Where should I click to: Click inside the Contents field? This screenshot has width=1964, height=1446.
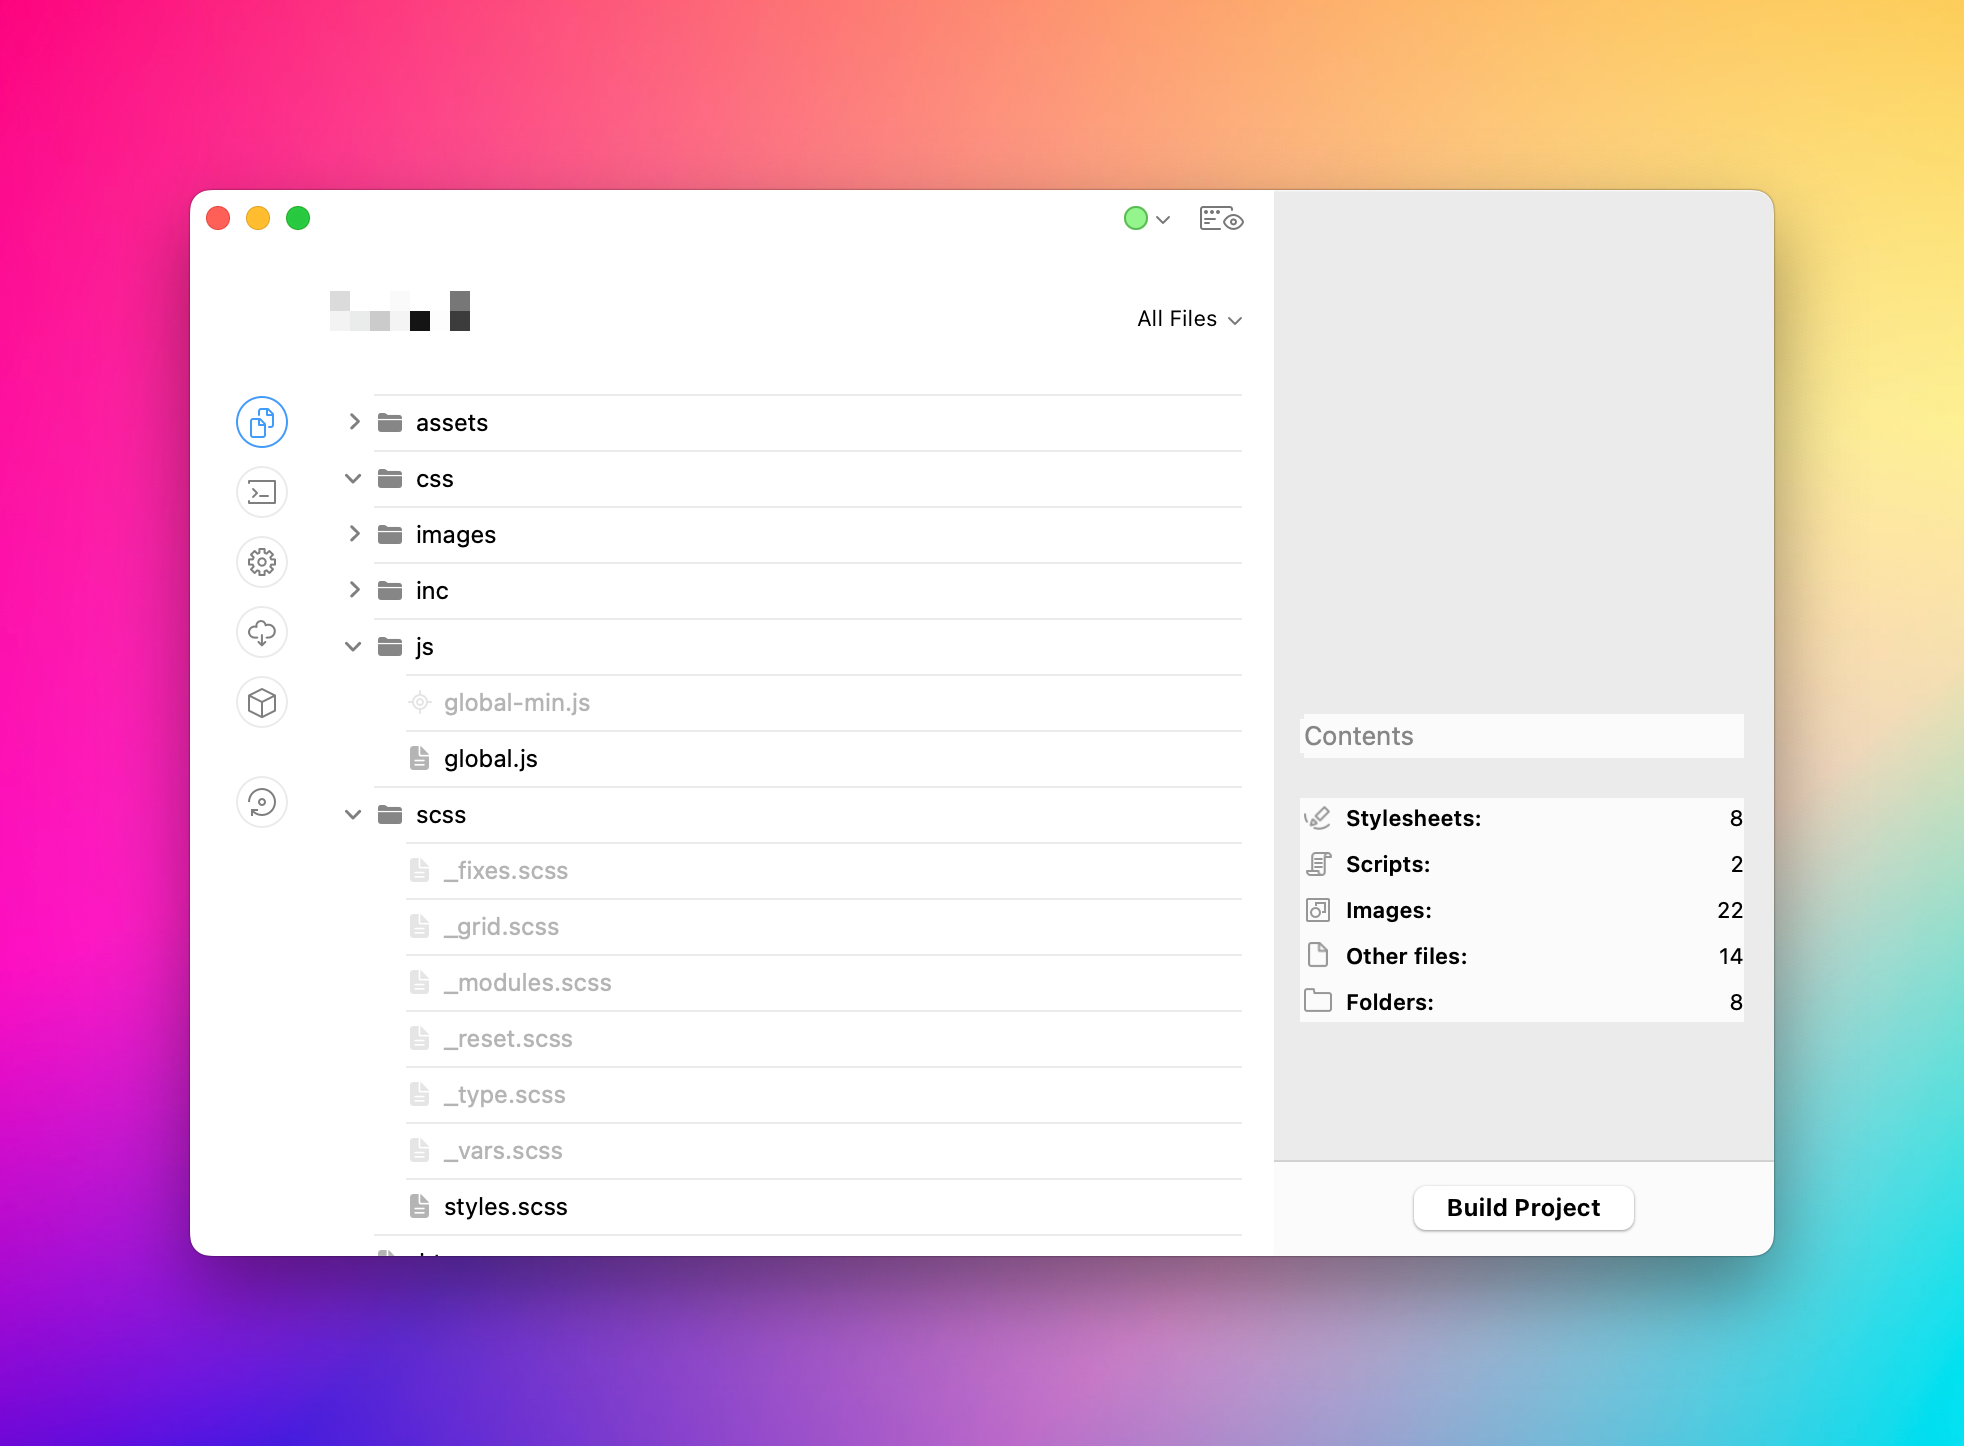point(1520,736)
